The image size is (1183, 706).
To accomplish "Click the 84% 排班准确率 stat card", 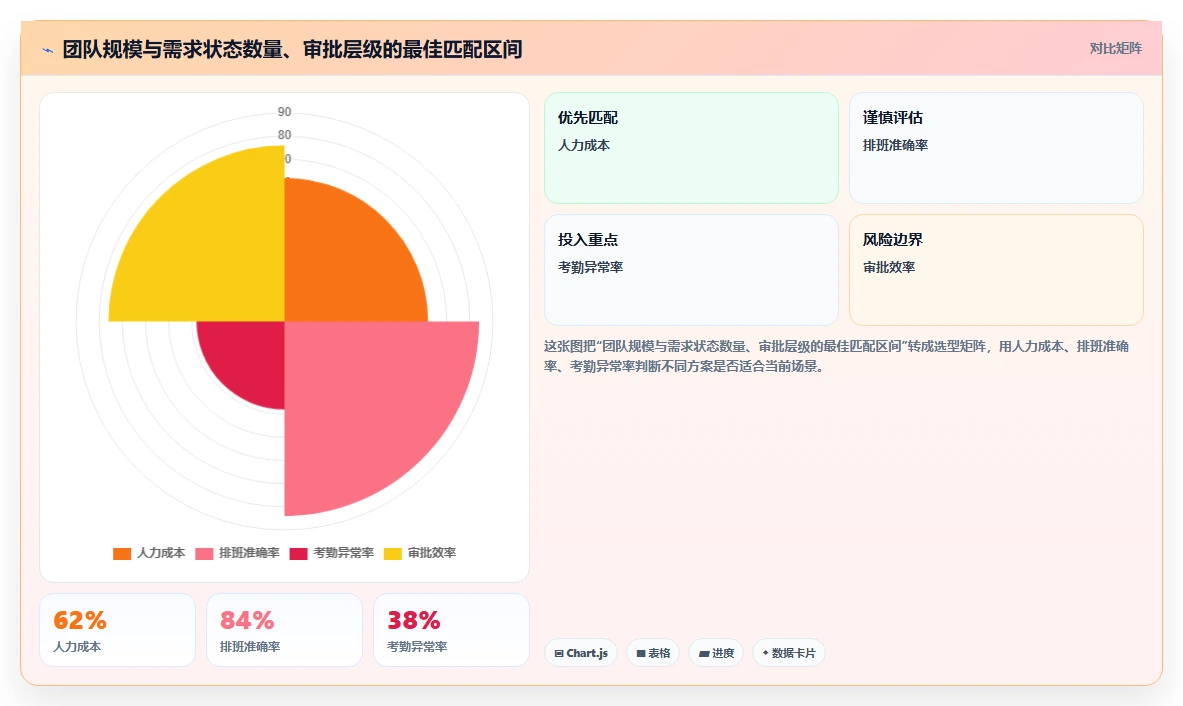I will tap(284, 630).
